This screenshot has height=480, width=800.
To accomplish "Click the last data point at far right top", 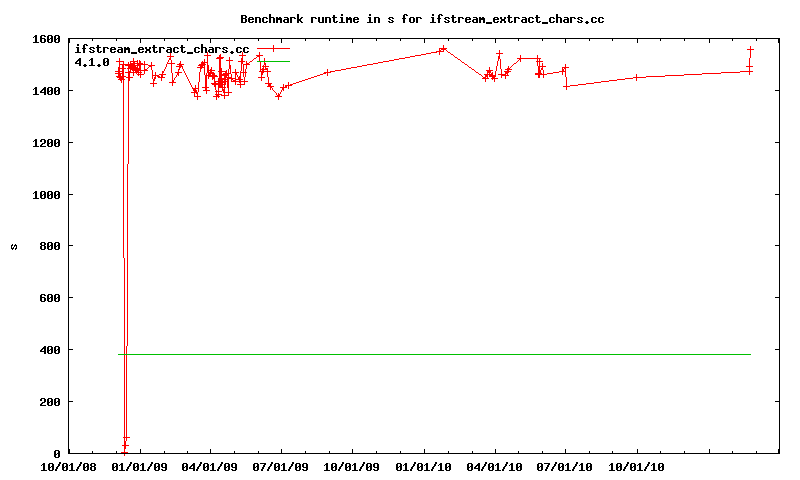I will (750, 49).
